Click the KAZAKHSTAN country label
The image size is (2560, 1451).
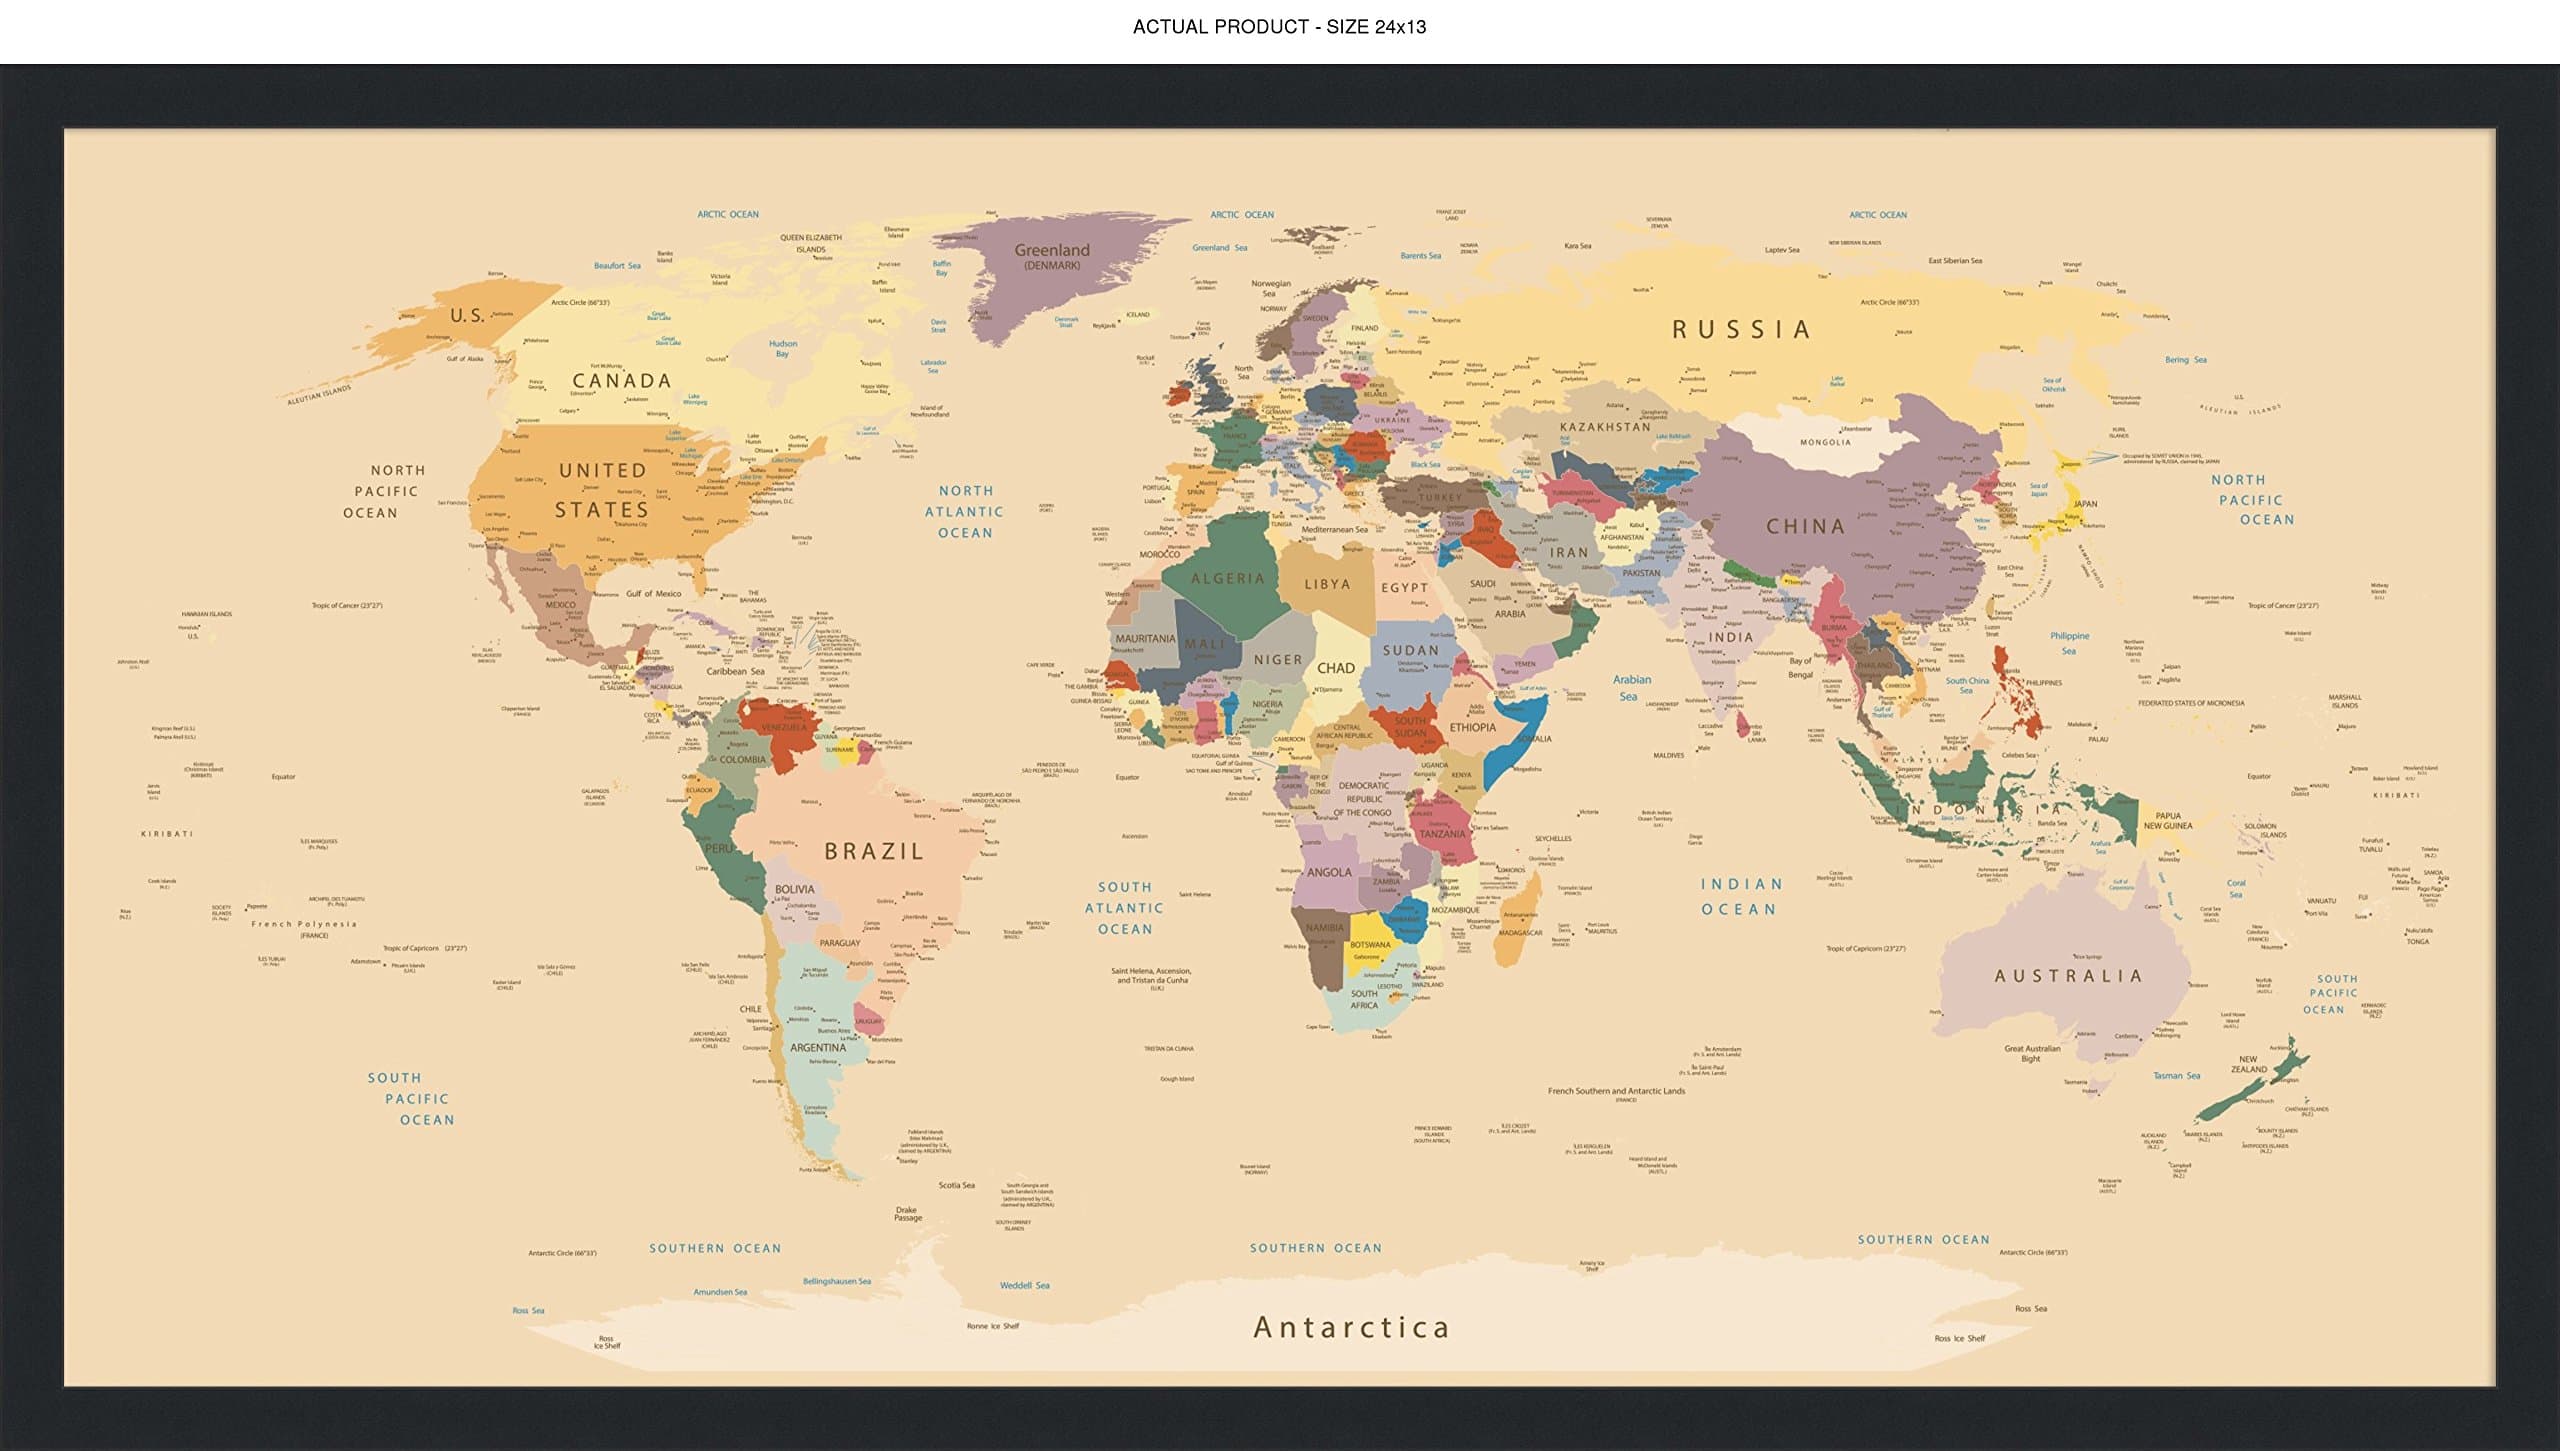tap(1605, 427)
